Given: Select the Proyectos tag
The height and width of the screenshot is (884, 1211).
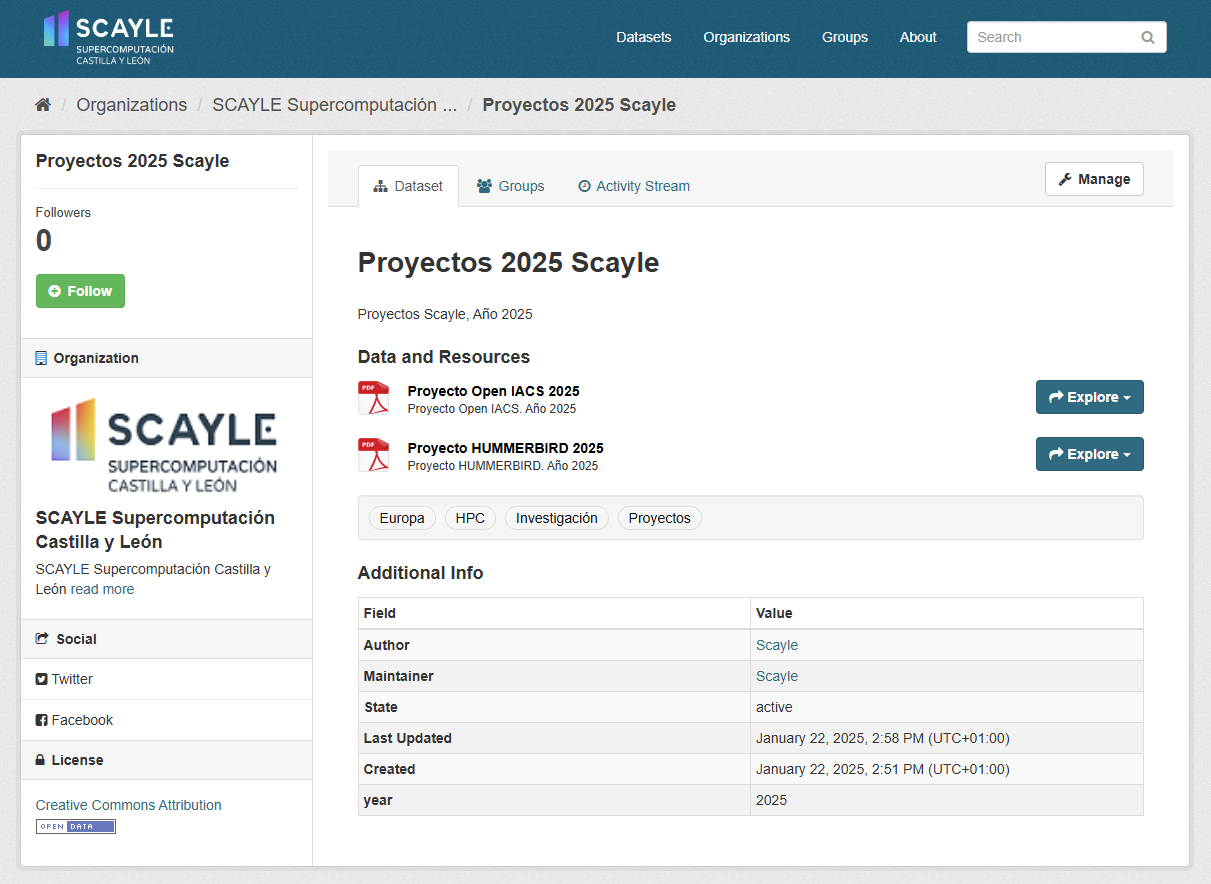Looking at the screenshot, I should (x=660, y=518).
